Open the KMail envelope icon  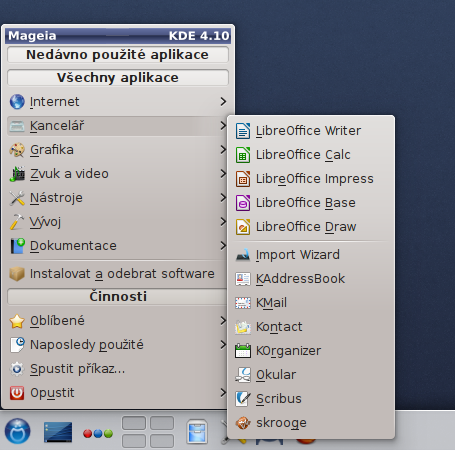pyautogui.click(x=243, y=303)
